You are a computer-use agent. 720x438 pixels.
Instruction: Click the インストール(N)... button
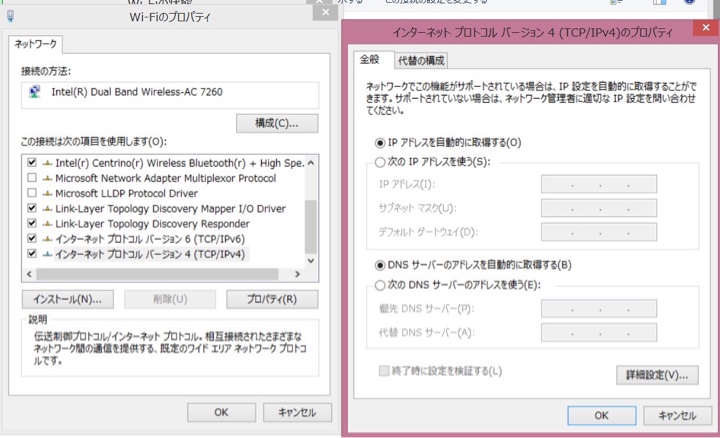[68, 299]
